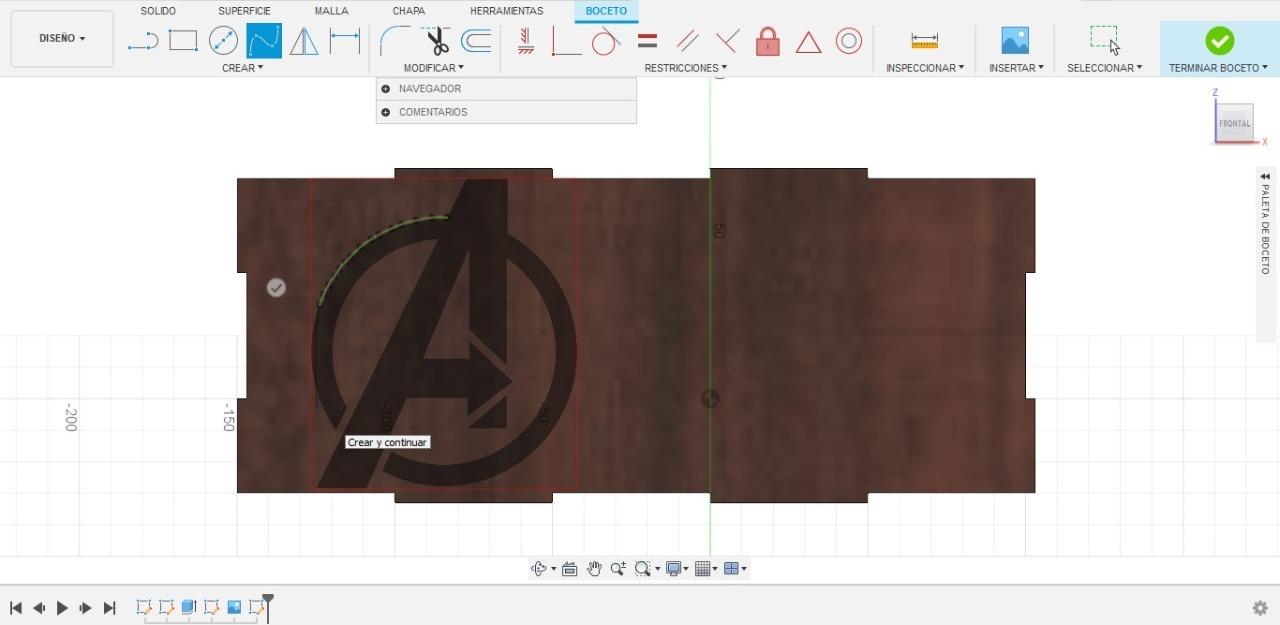This screenshot has height=625, width=1280.
Task: Activate the Pan hand tool
Action: click(x=594, y=569)
